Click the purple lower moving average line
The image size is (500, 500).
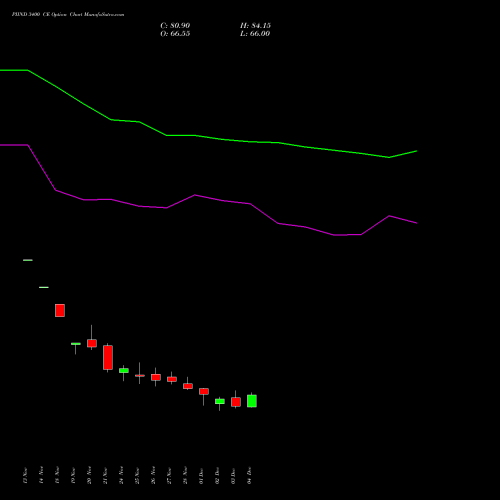pos(208,198)
